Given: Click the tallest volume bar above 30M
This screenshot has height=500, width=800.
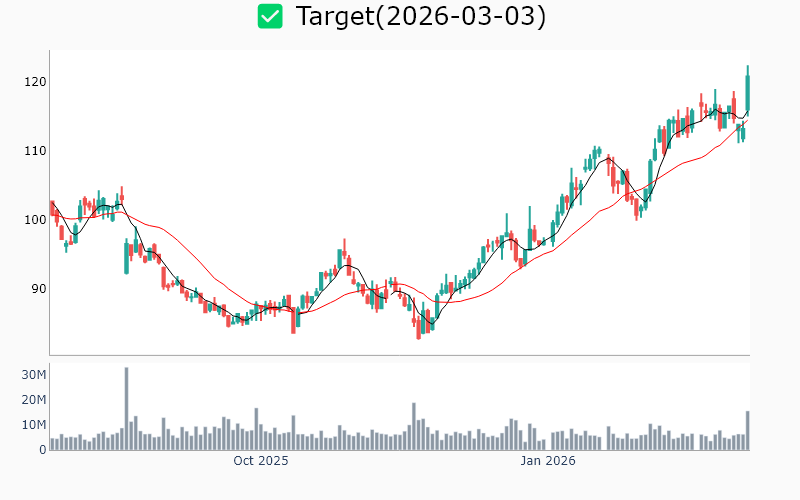Looking at the screenshot, I should [126, 408].
